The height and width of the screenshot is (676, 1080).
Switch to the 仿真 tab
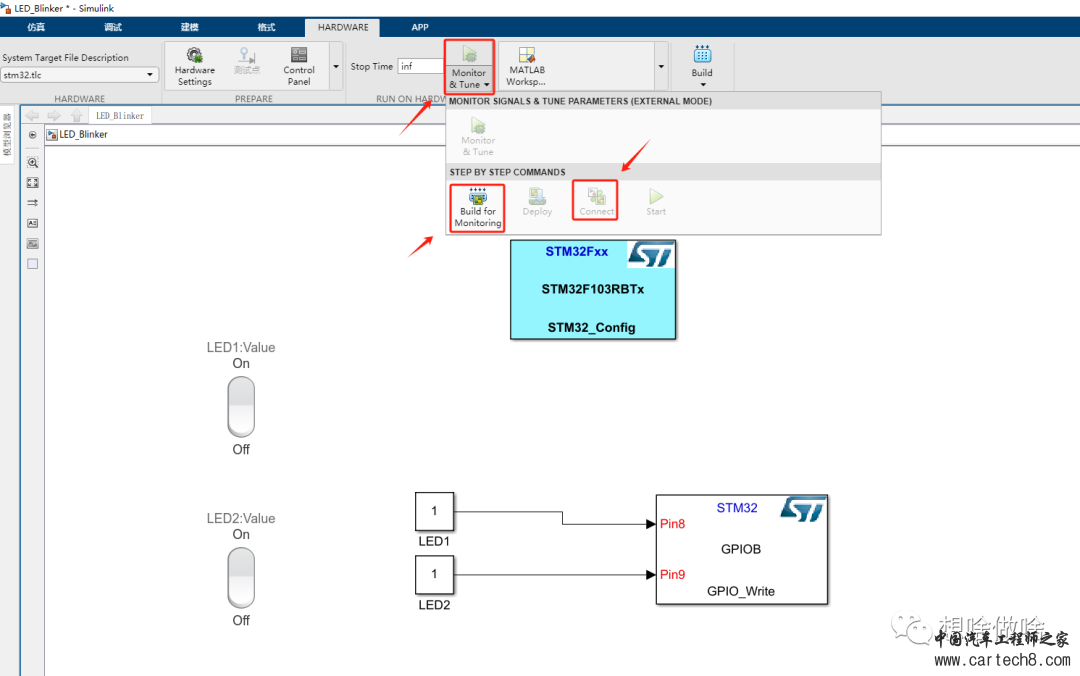36,27
